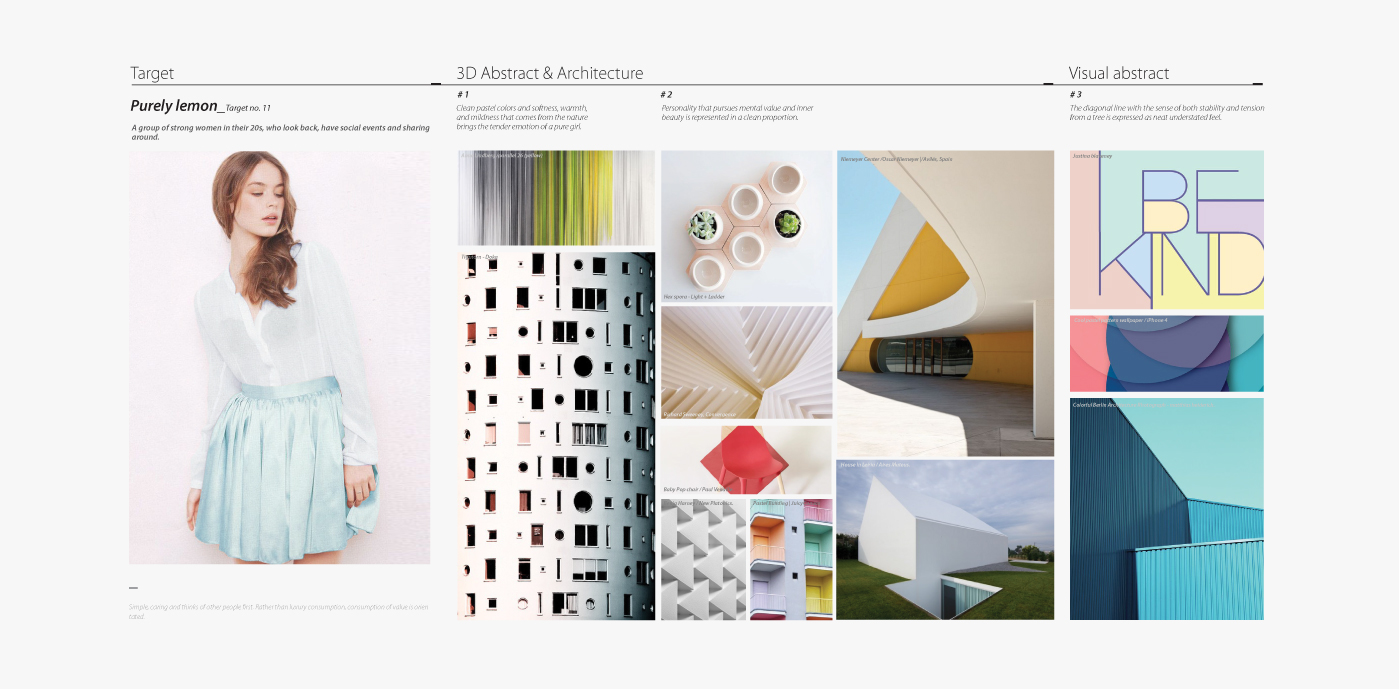This screenshot has height=689, width=1399.
Task: Select the 'group of strong women' paragraph
Action: pyautogui.click(x=280, y=132)
